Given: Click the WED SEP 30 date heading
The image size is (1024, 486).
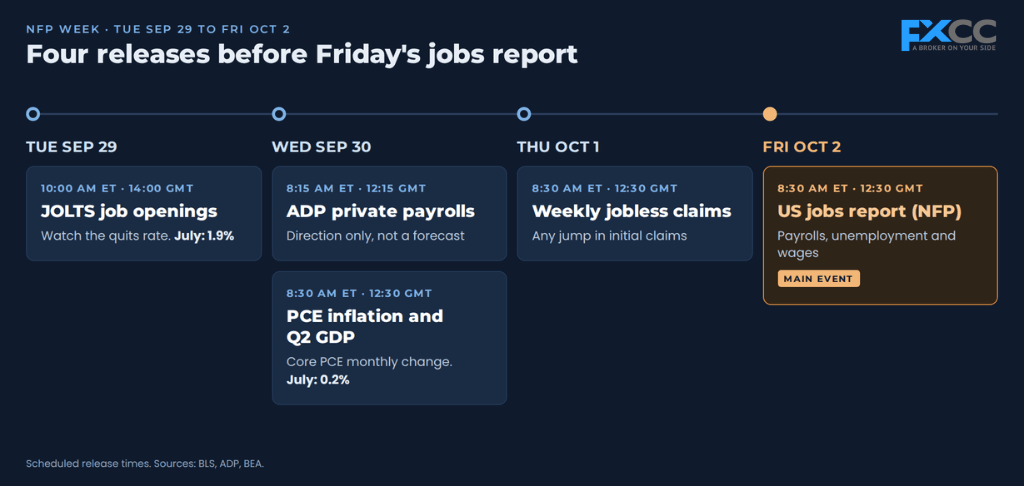Looking at the screenshot, I should pyautogui.click(x=321, y=147).
